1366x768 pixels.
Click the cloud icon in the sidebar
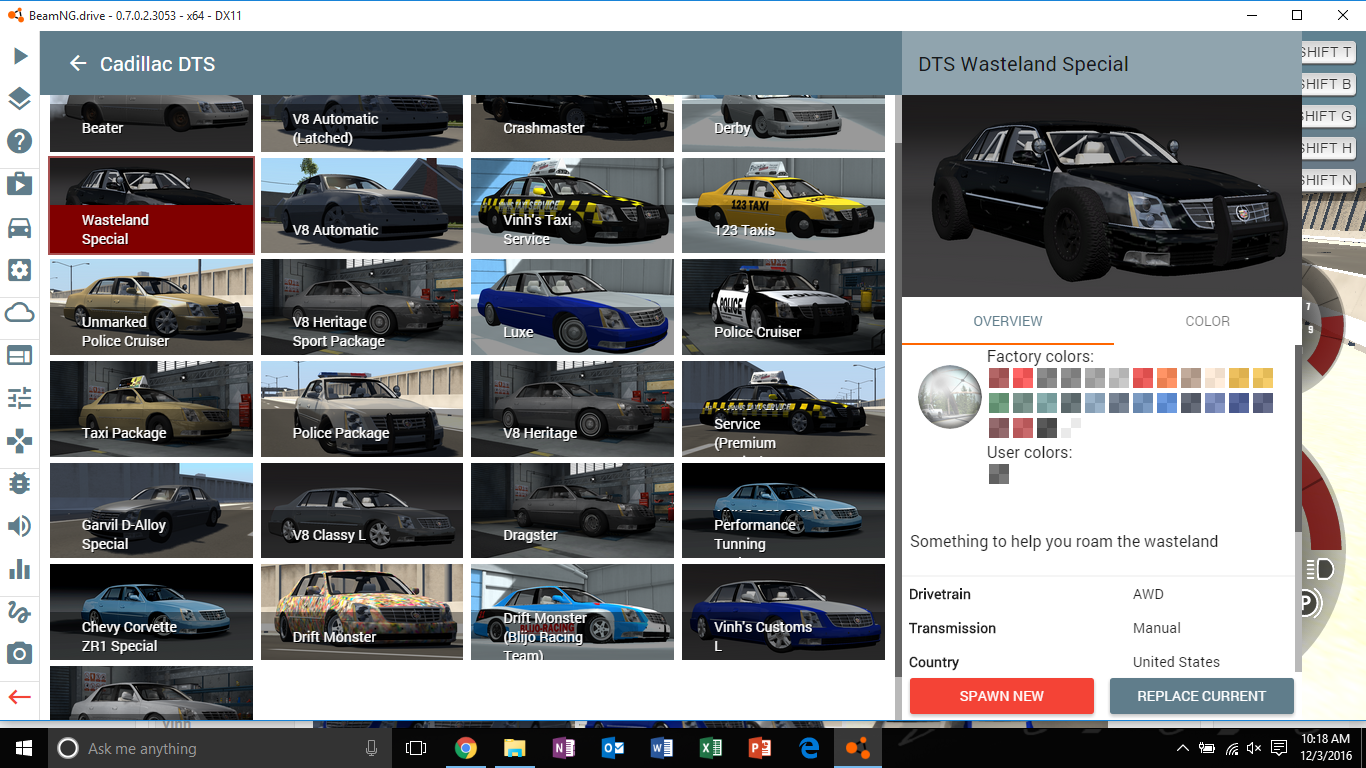(20, 313)
